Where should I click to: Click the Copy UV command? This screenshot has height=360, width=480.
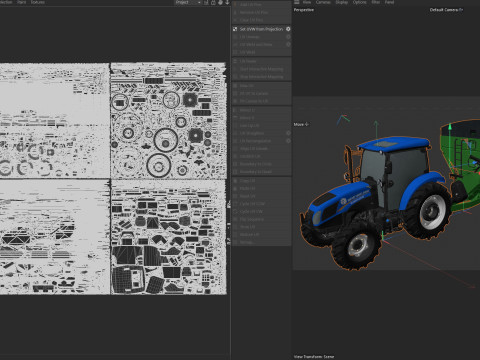pos(262,181)
